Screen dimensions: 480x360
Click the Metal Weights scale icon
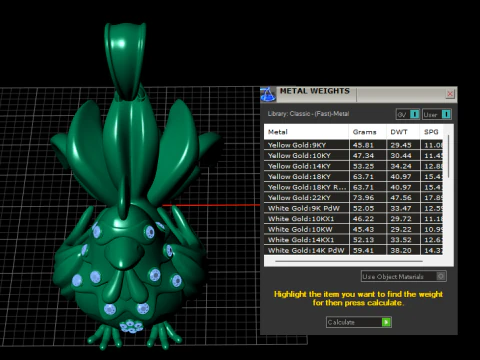click(268, 94)
